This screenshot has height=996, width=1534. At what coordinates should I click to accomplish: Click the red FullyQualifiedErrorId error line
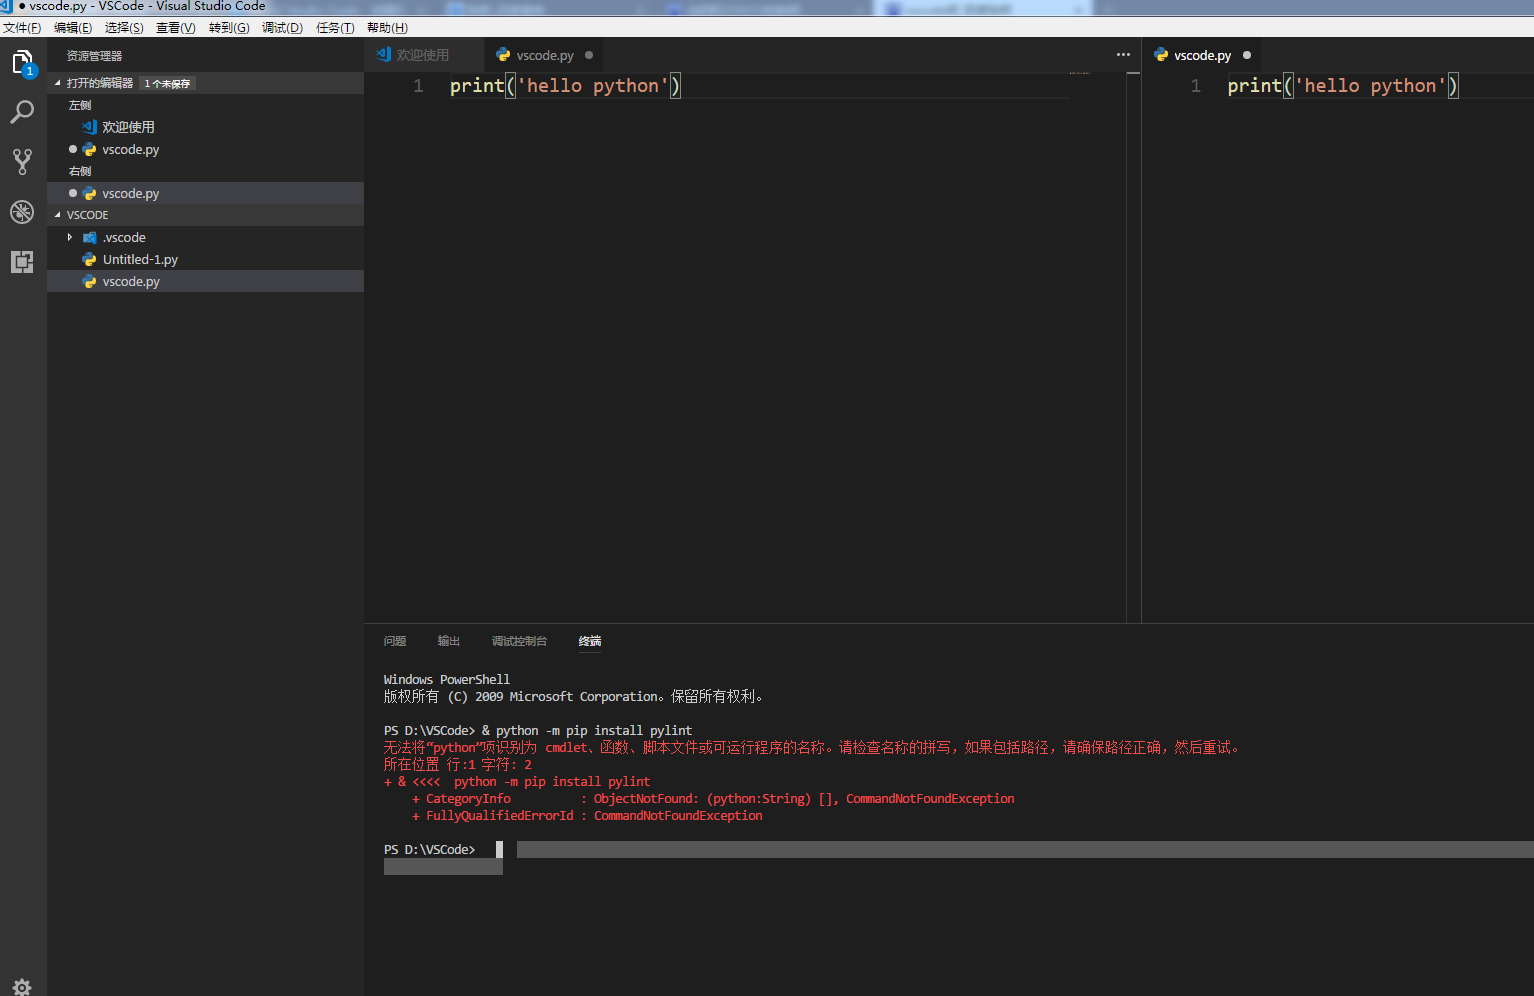click(x=587, y=816)
